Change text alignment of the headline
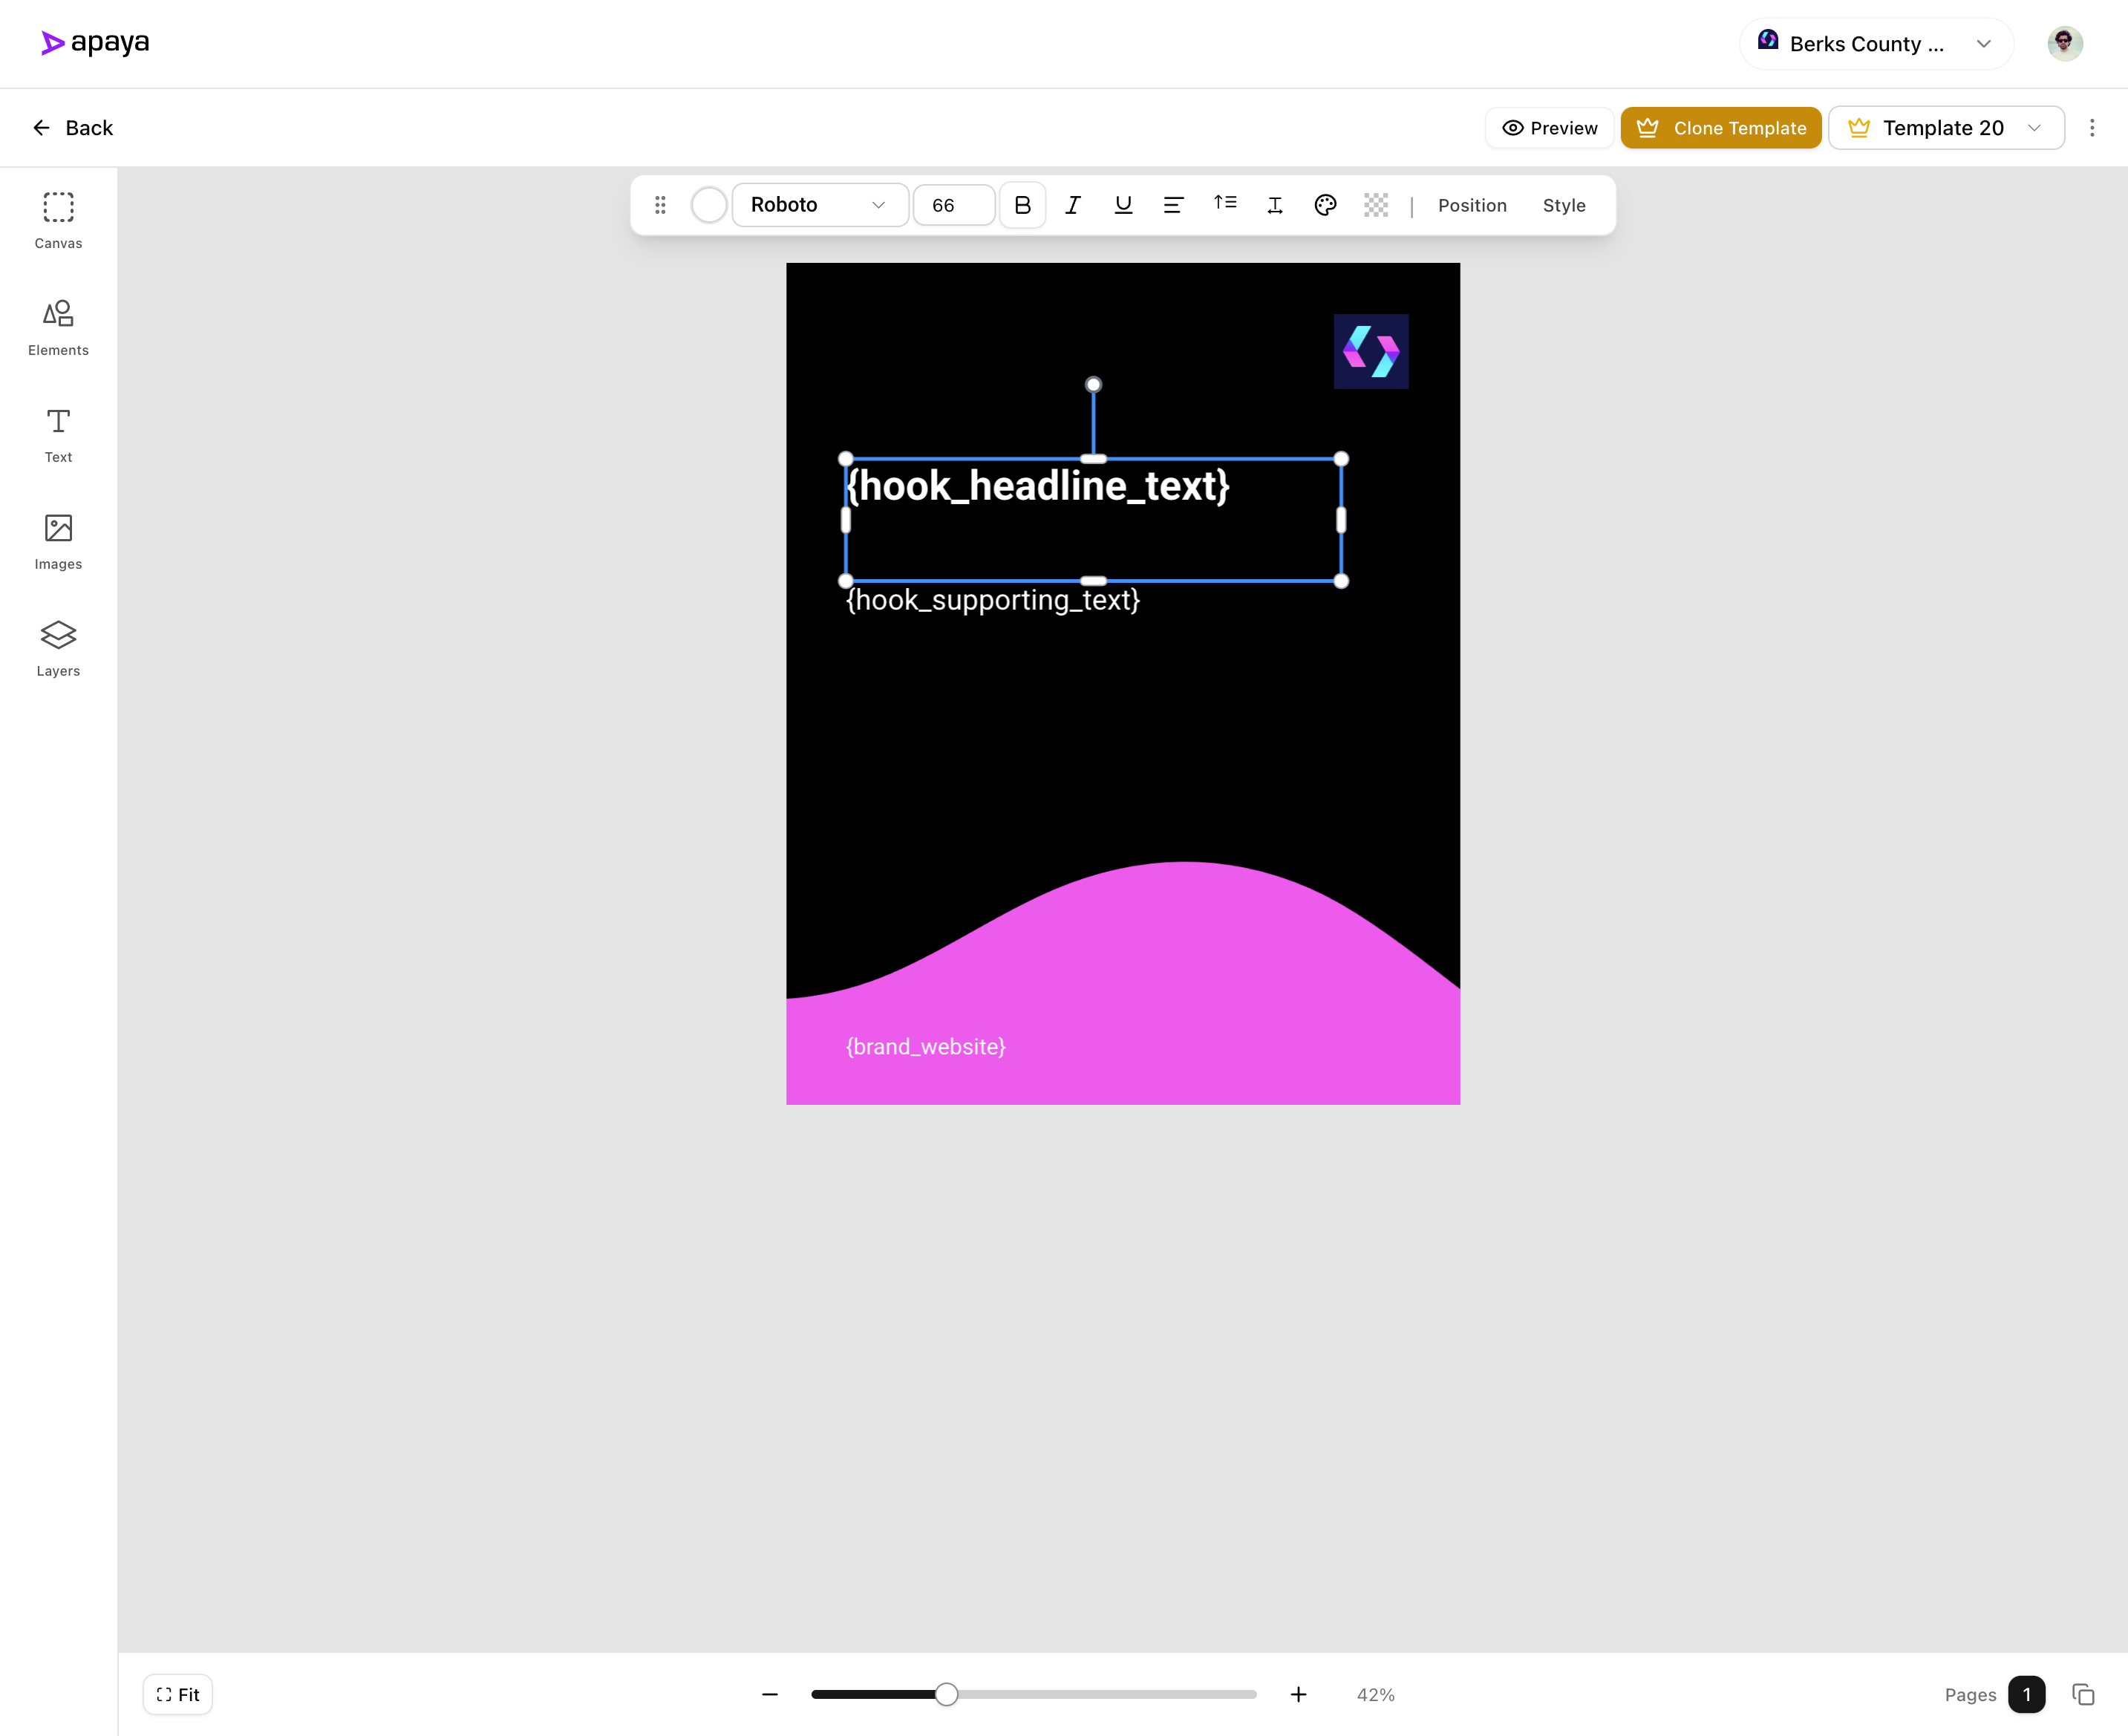 [1174, 205]
